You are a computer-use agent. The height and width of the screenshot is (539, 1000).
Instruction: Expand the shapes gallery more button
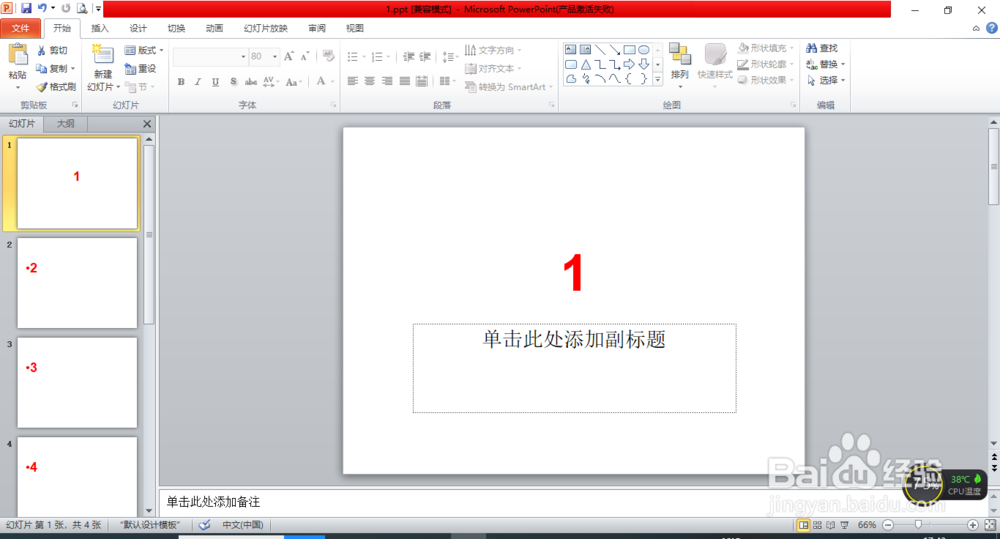[658, 79]
